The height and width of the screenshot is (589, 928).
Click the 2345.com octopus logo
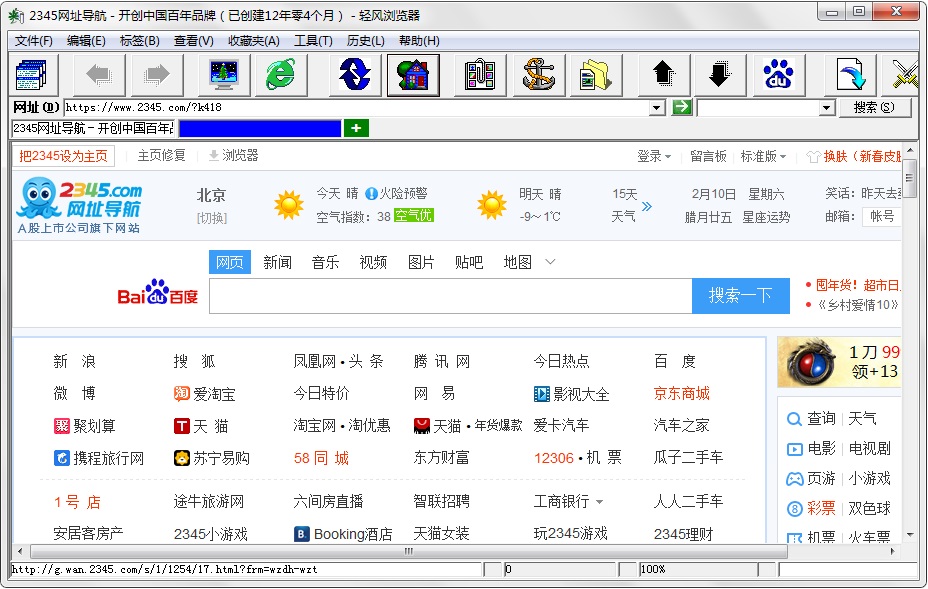[79, 205]
